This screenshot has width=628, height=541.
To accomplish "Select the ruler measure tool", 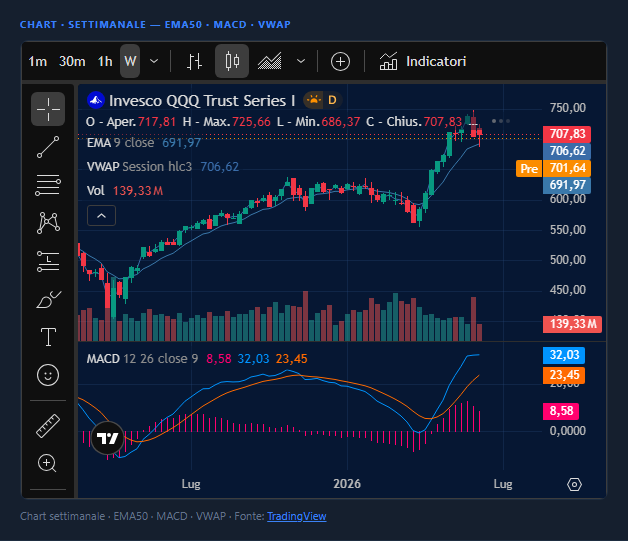I will [x=48, y=426].
